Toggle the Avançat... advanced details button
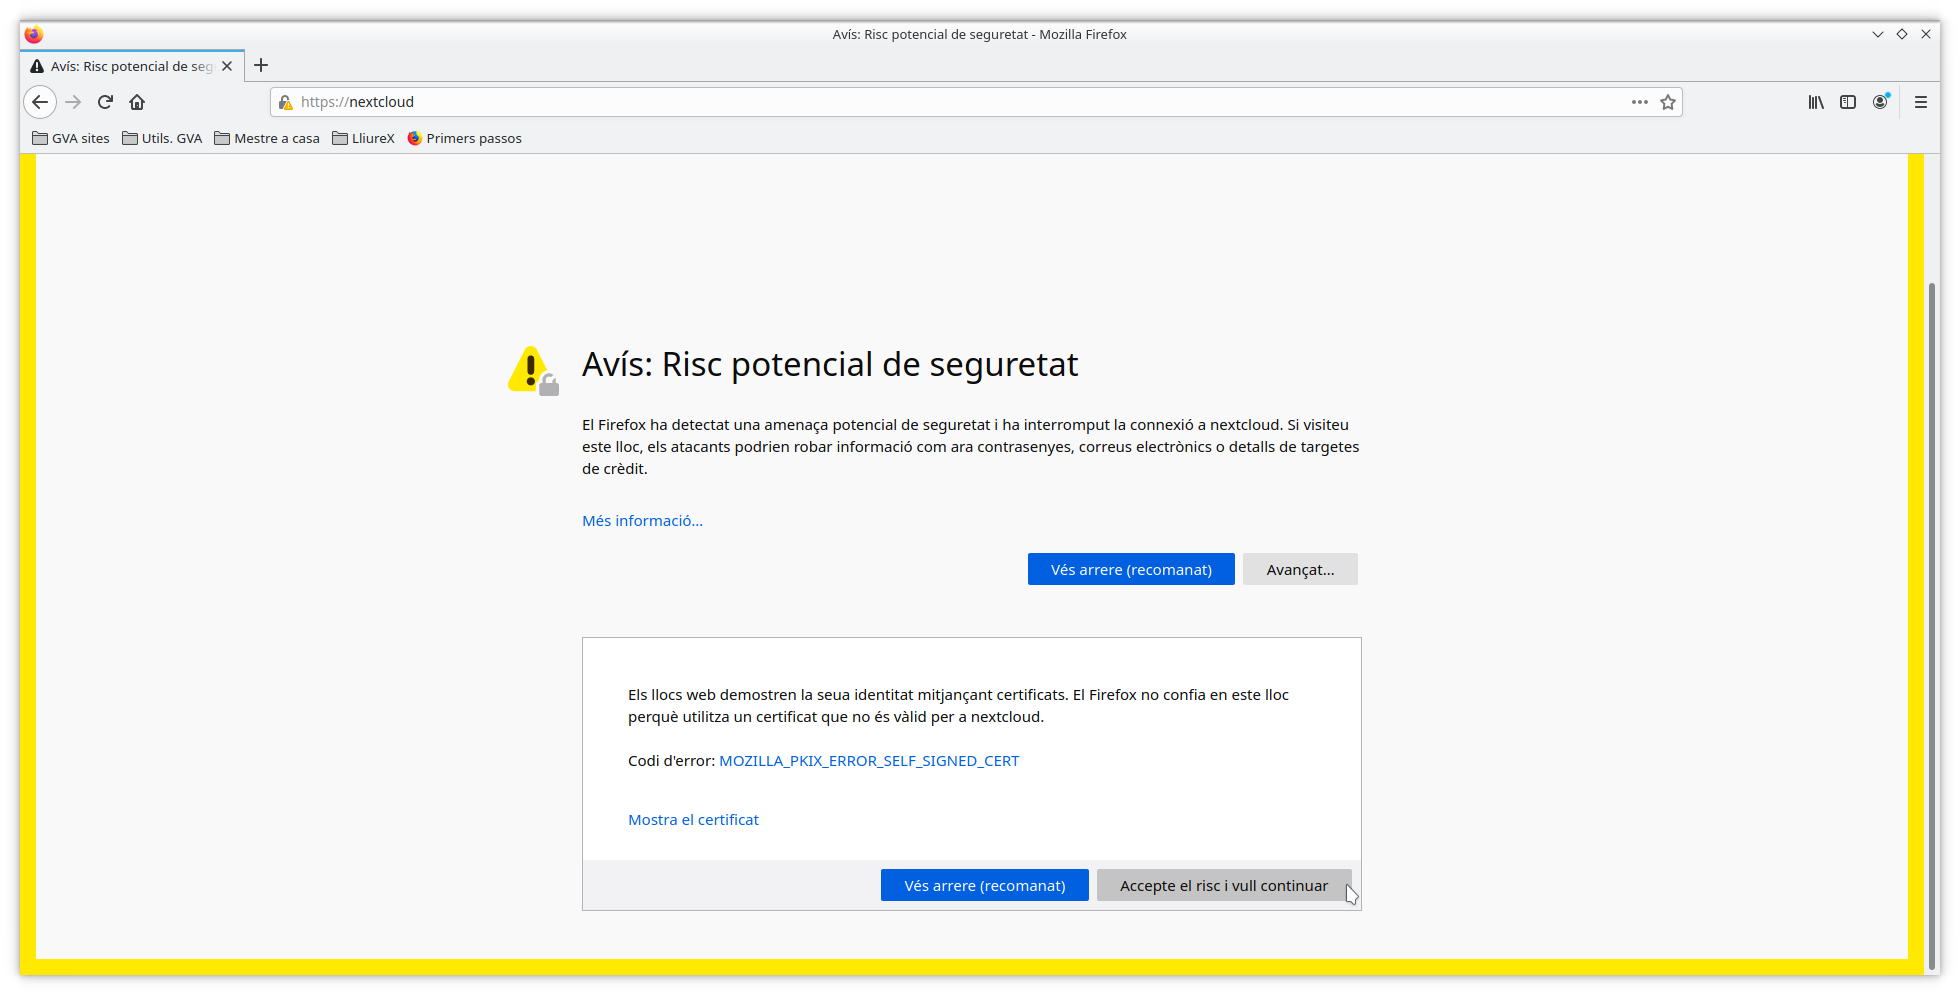The width and height of the screenshot is (1960, 995). point(1299,570)
